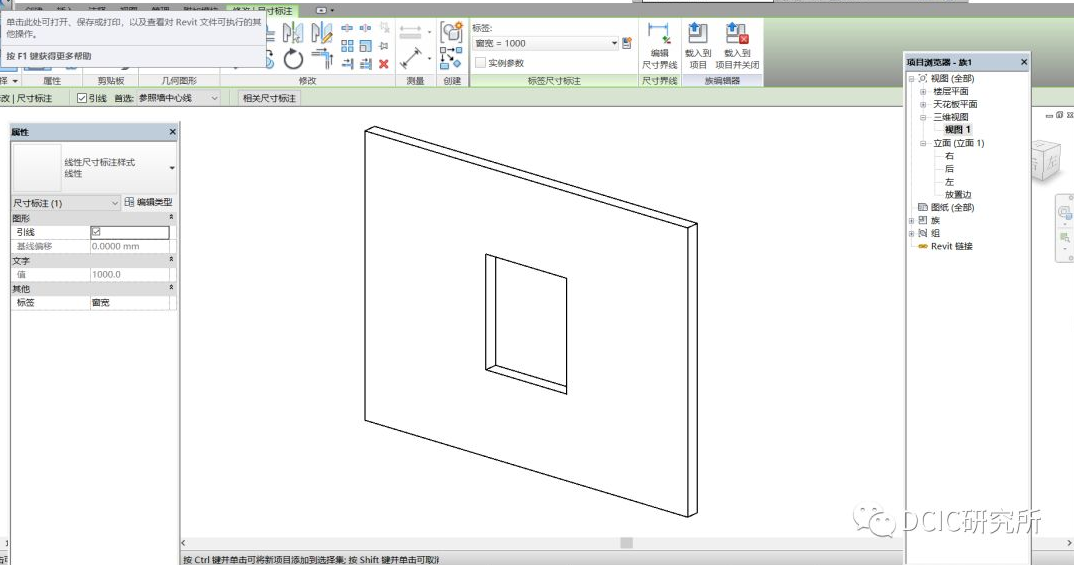Select the 放置边 elevation view
Screen dimensions: 1074x565
click(x=958, y=194)
